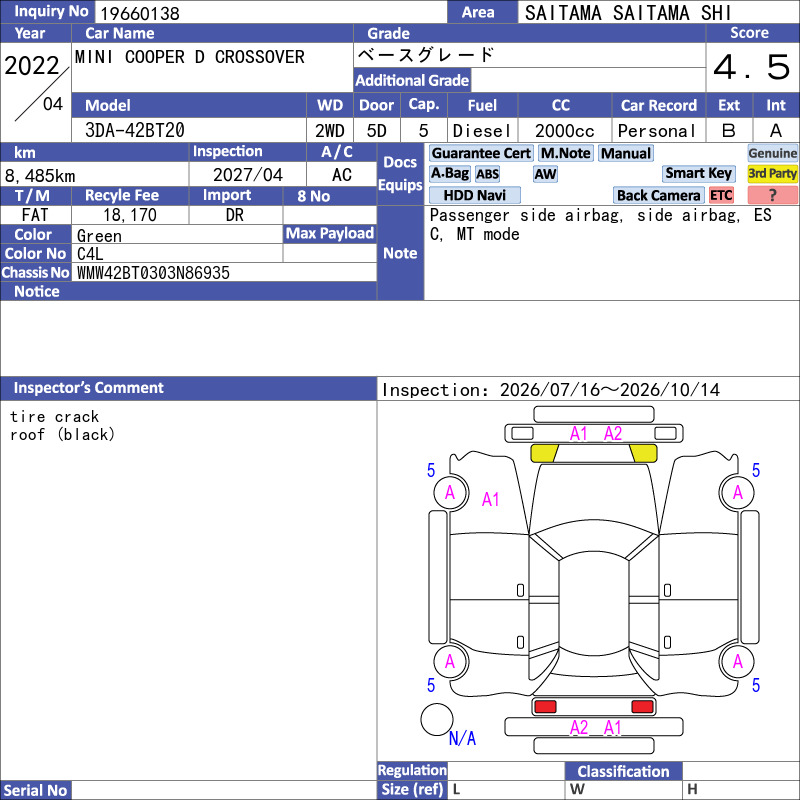Viewport: 800px width, 800px height.
Task: Click the Smart Key equipment badge
Action: pos(698,173)
